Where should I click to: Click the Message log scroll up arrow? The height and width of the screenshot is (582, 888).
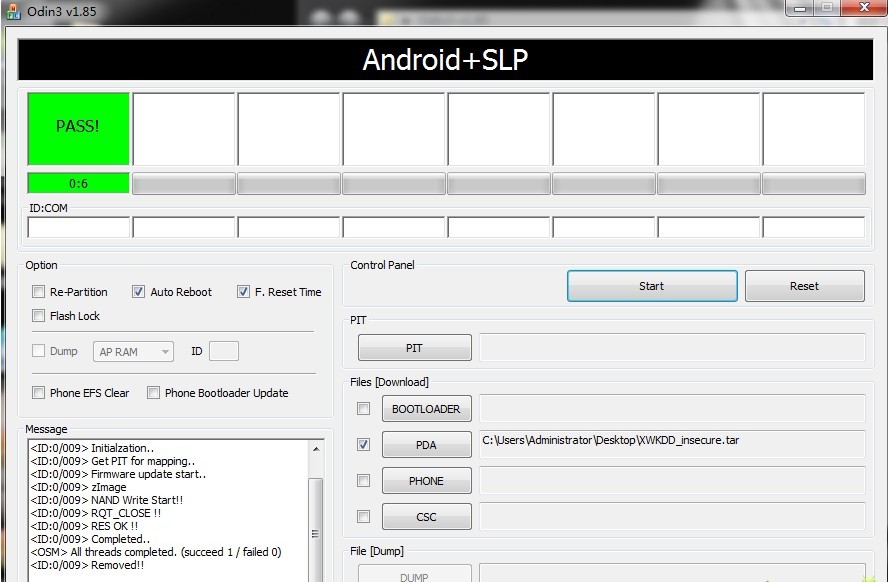point(316,449)
